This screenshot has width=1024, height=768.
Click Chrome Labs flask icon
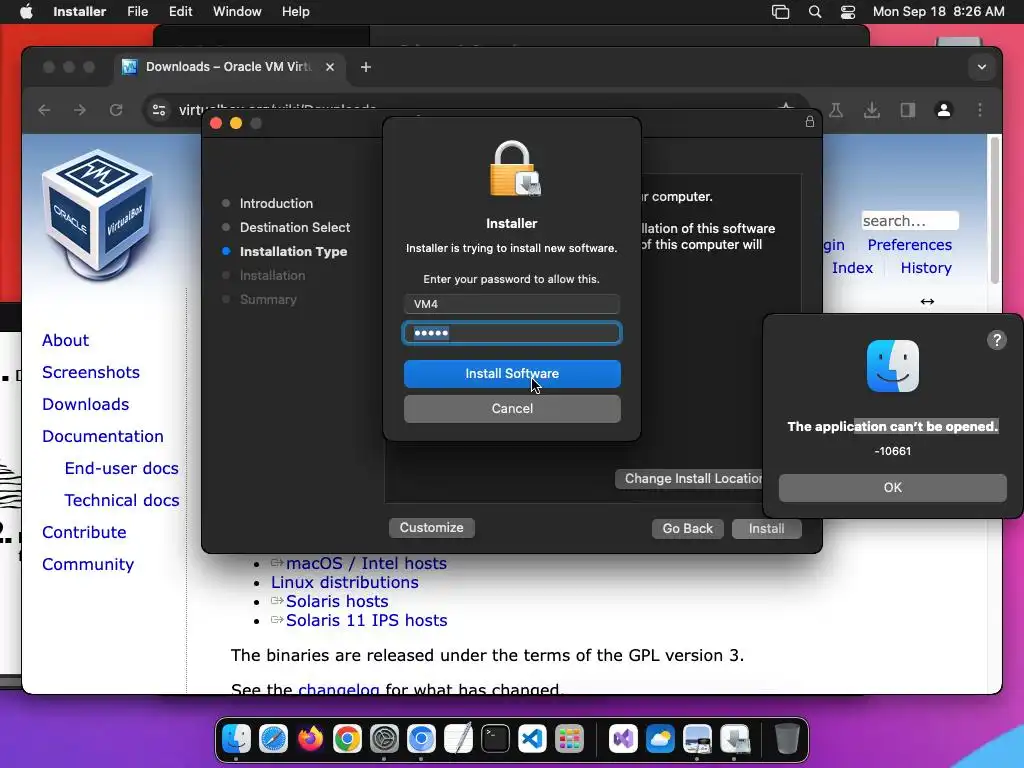click(836, 110)
